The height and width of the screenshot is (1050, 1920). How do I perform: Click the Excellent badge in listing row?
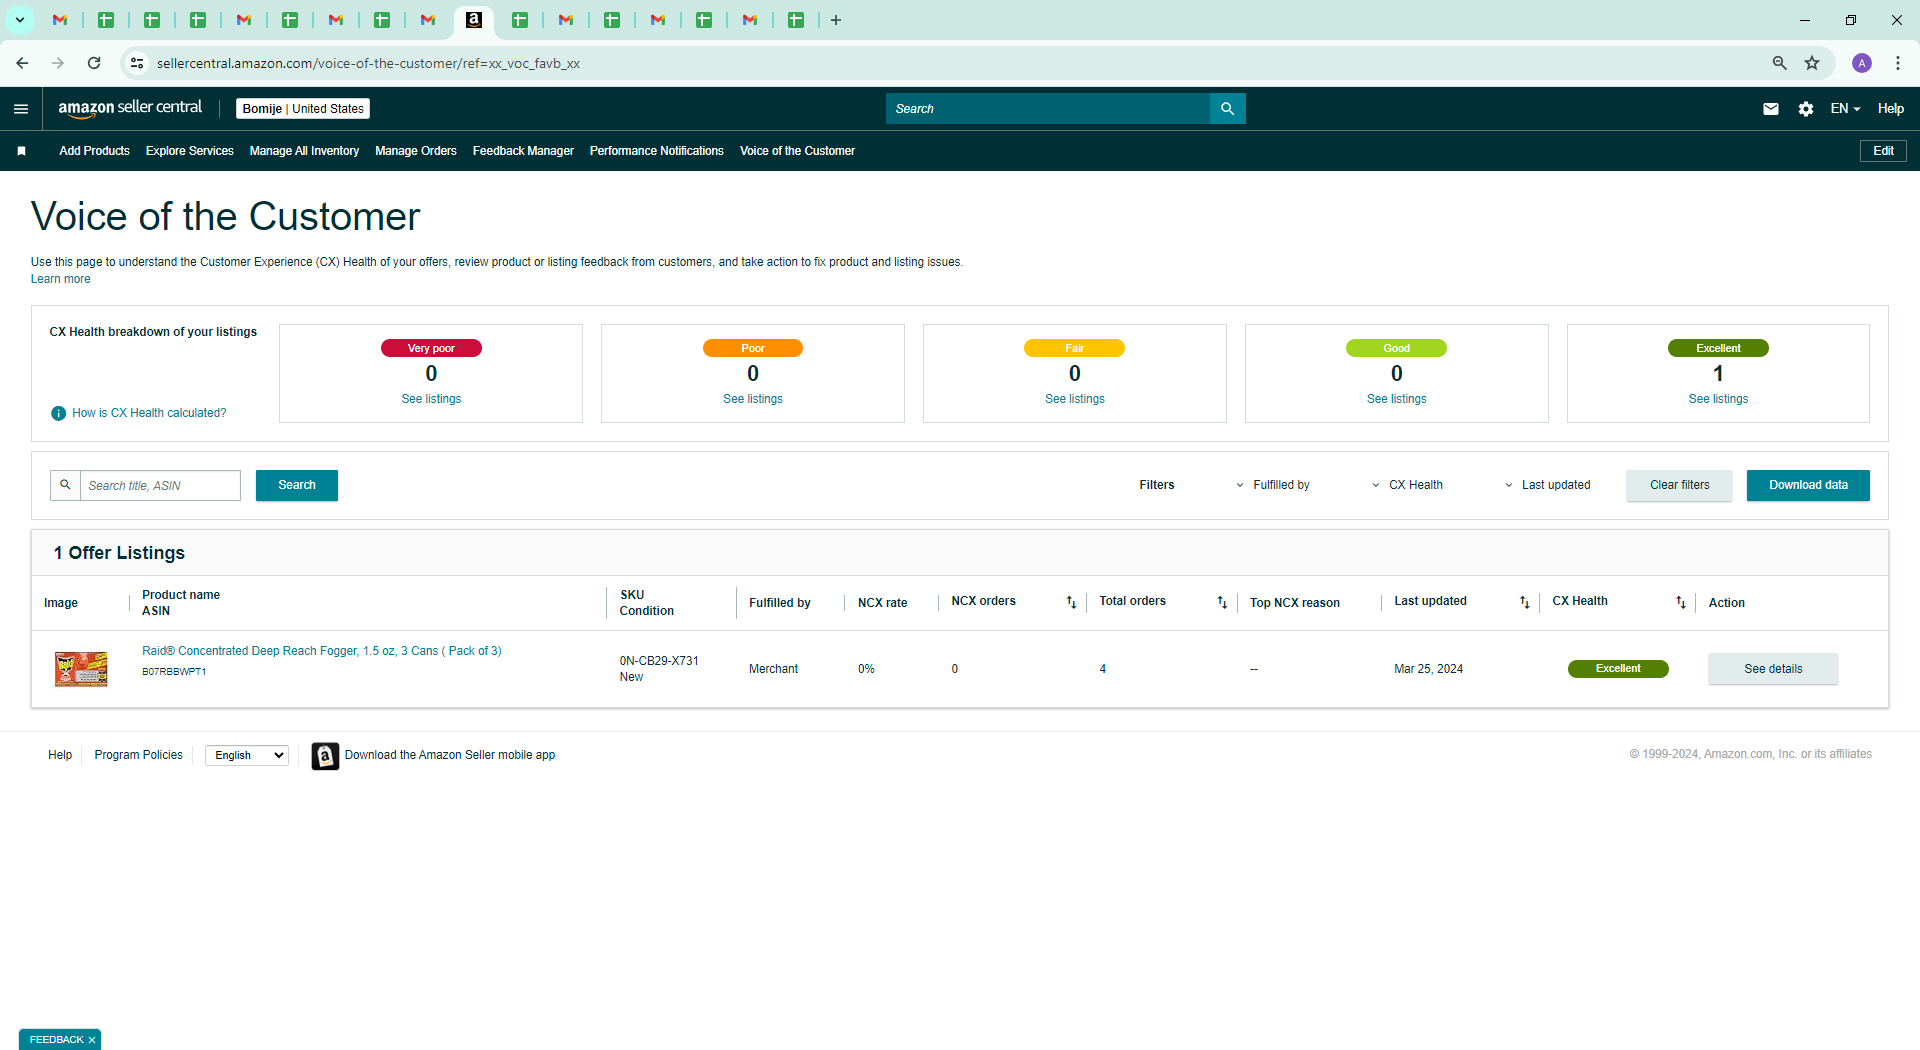click(x=1618, y=669)
